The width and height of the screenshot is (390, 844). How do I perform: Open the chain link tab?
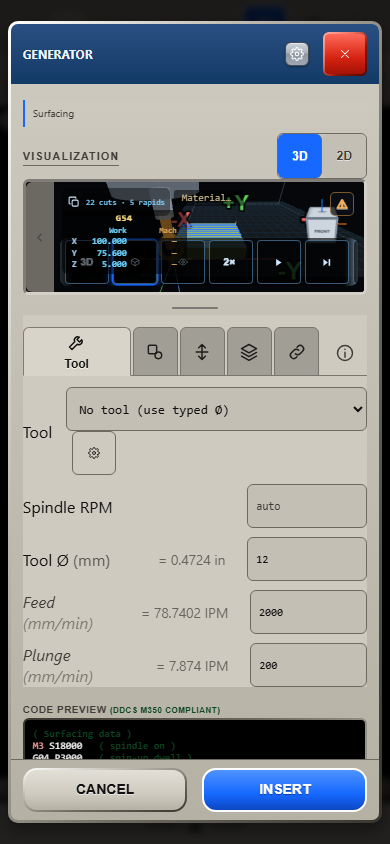(296, 351)
